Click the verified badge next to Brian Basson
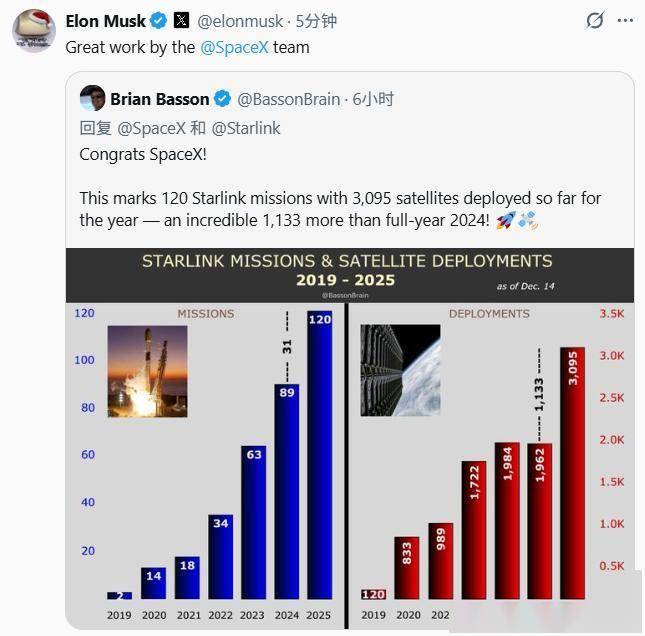Viewport: 645px width, 636px height. pyautogui.click(x=222, y=99)
